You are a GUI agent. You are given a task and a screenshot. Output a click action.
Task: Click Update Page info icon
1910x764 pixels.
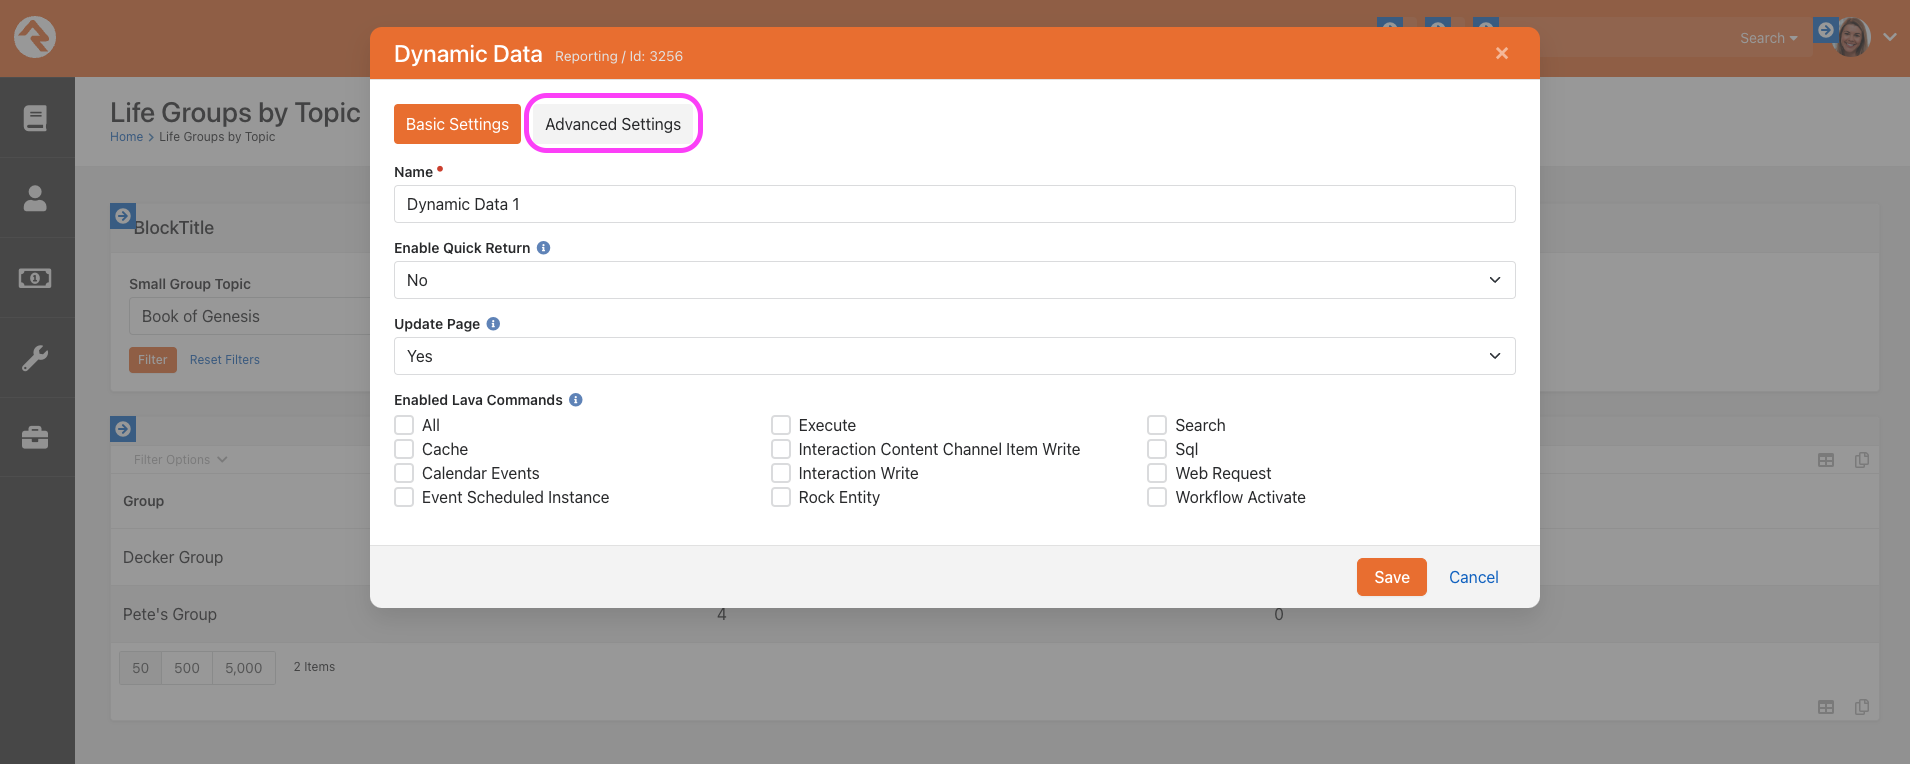493,324
